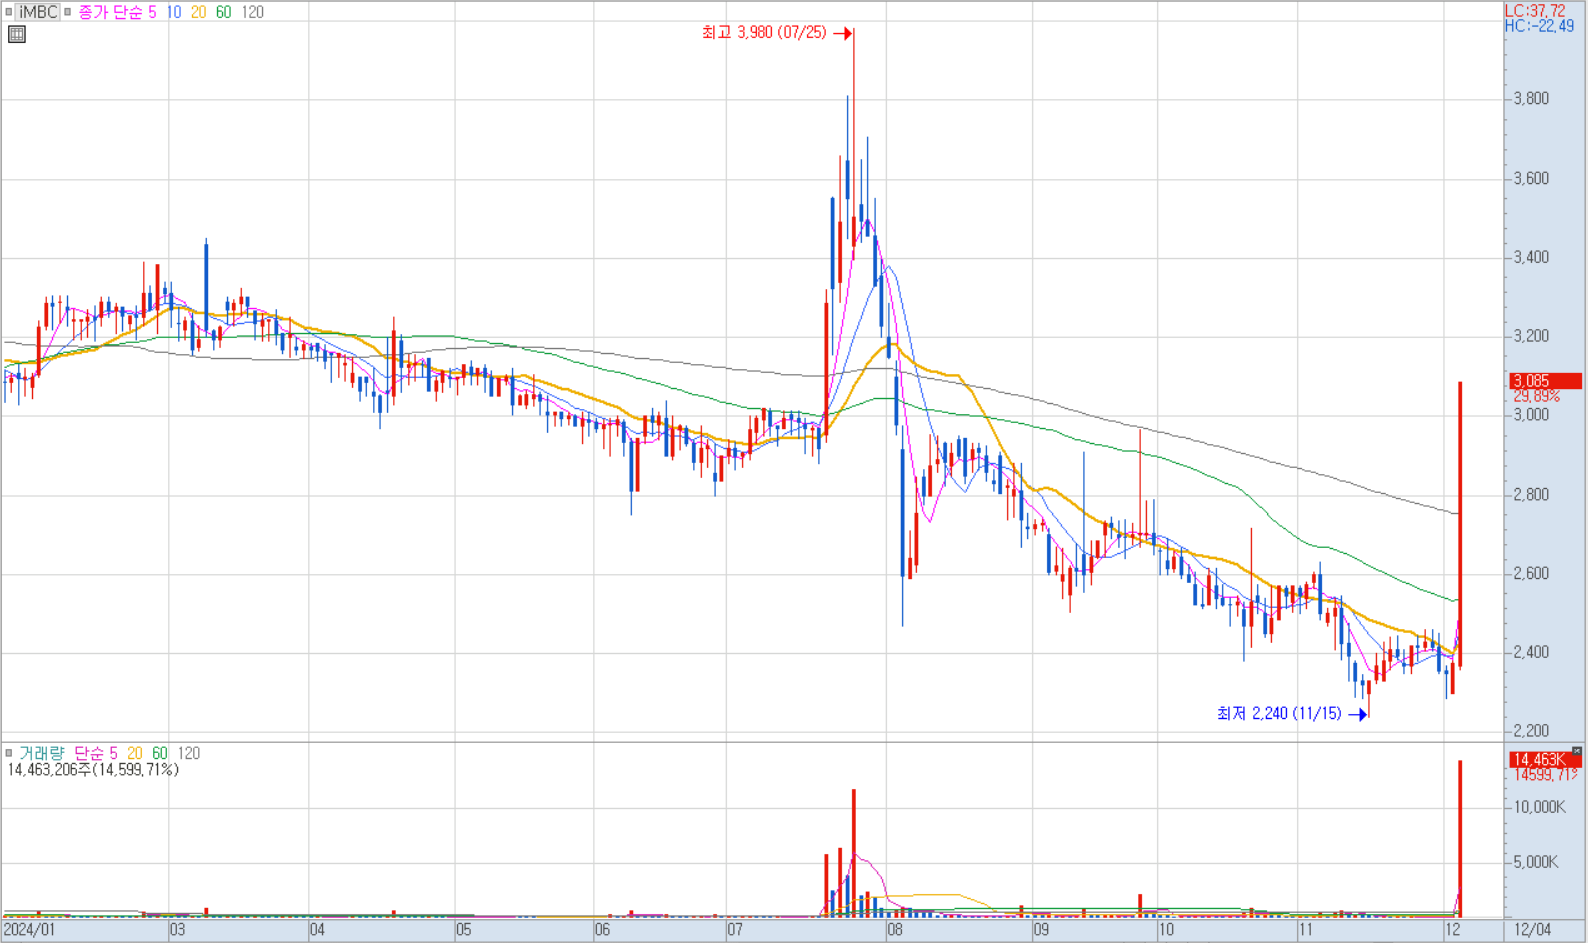Click the 3,600 price axis label
Viewport: 1588px width, 943px height.
coord(1531,178)
